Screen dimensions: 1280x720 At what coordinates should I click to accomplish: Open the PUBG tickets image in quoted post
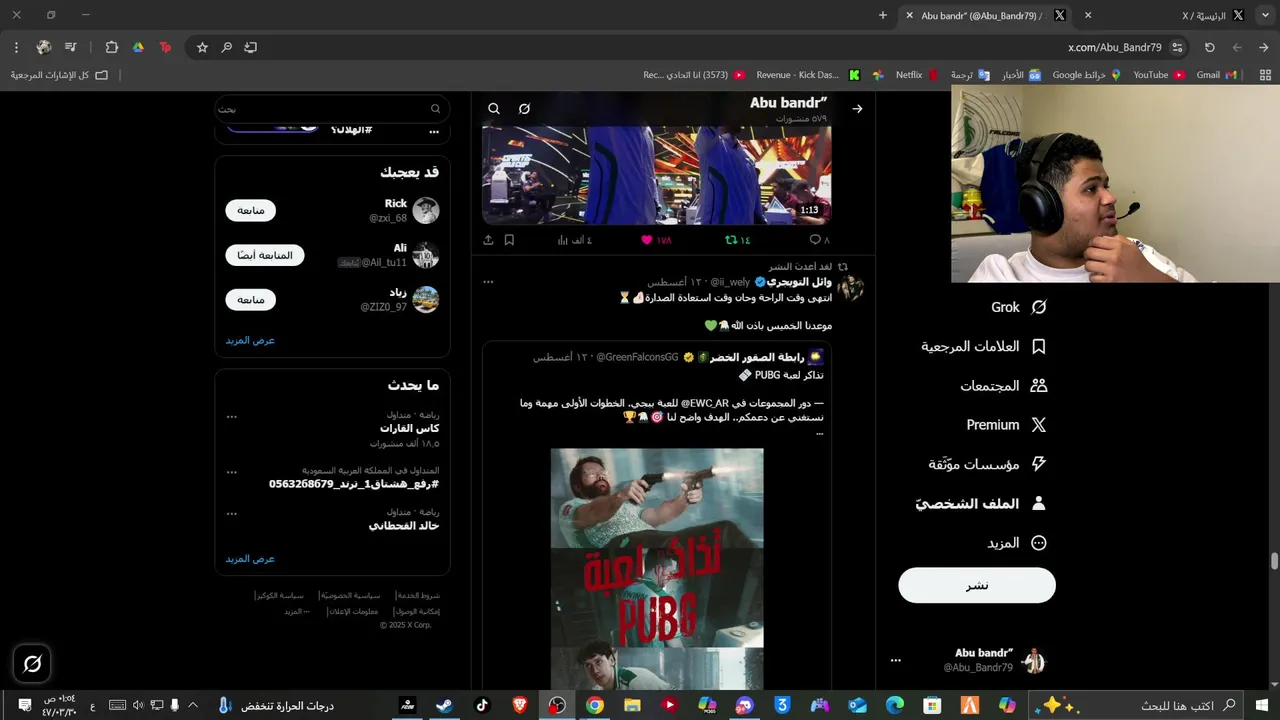[x=657, y=568]
